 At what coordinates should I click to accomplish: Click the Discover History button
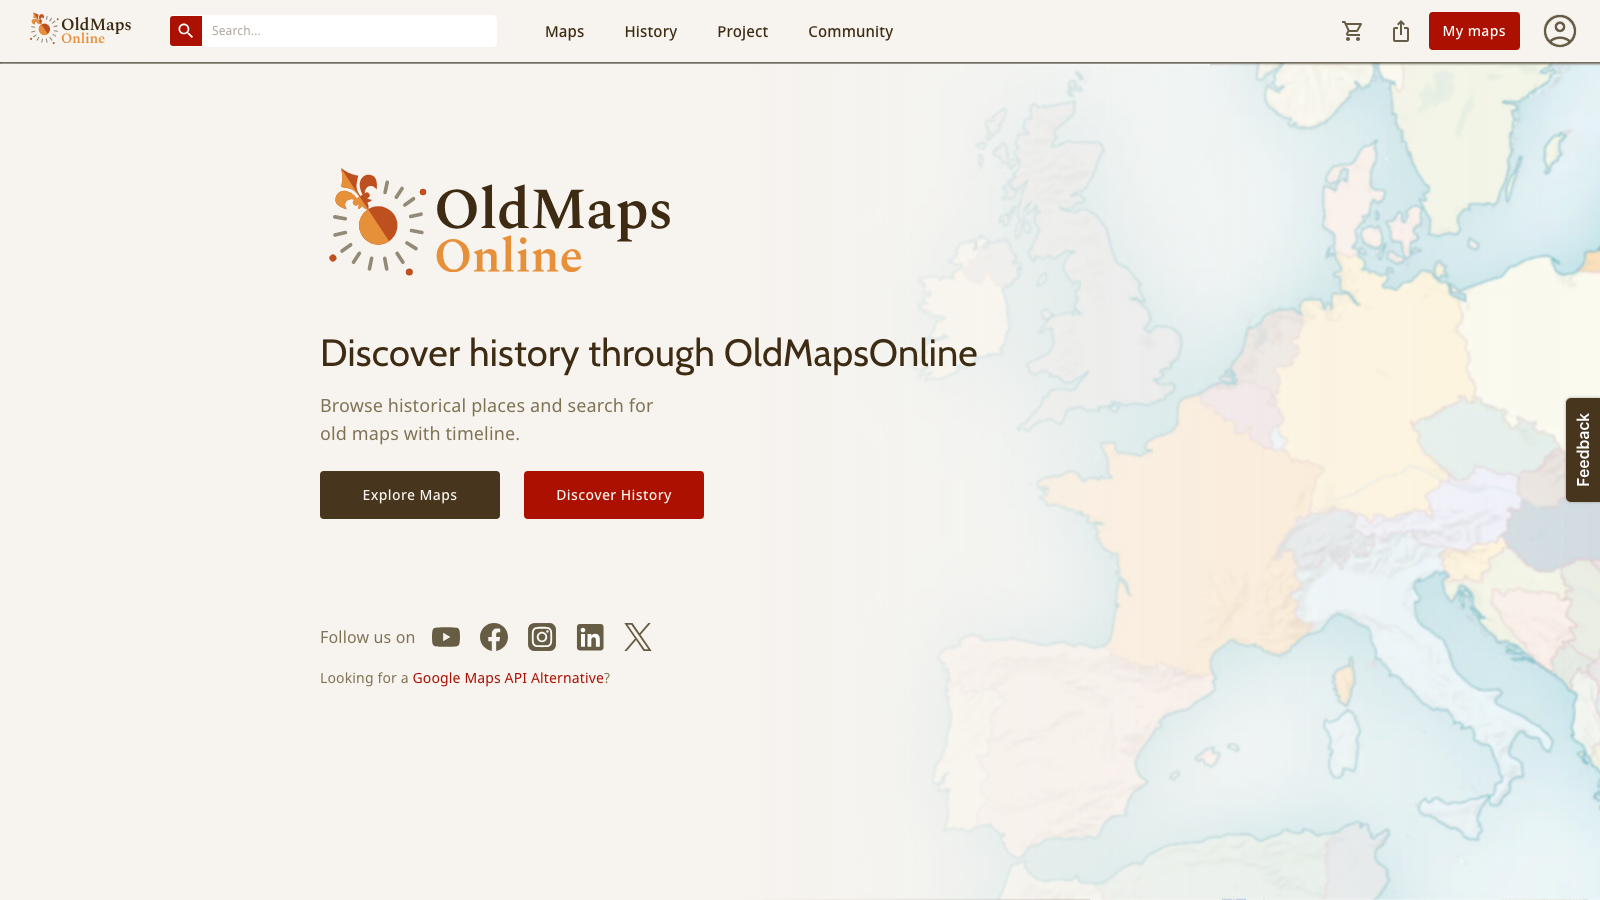click(x=613, y=494)
